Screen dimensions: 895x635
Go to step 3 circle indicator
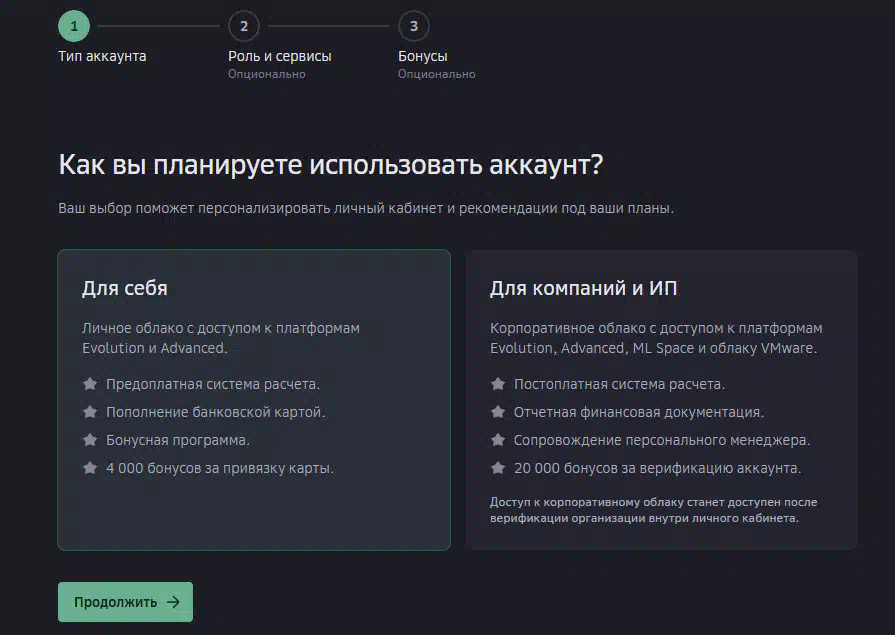(414, 26)
